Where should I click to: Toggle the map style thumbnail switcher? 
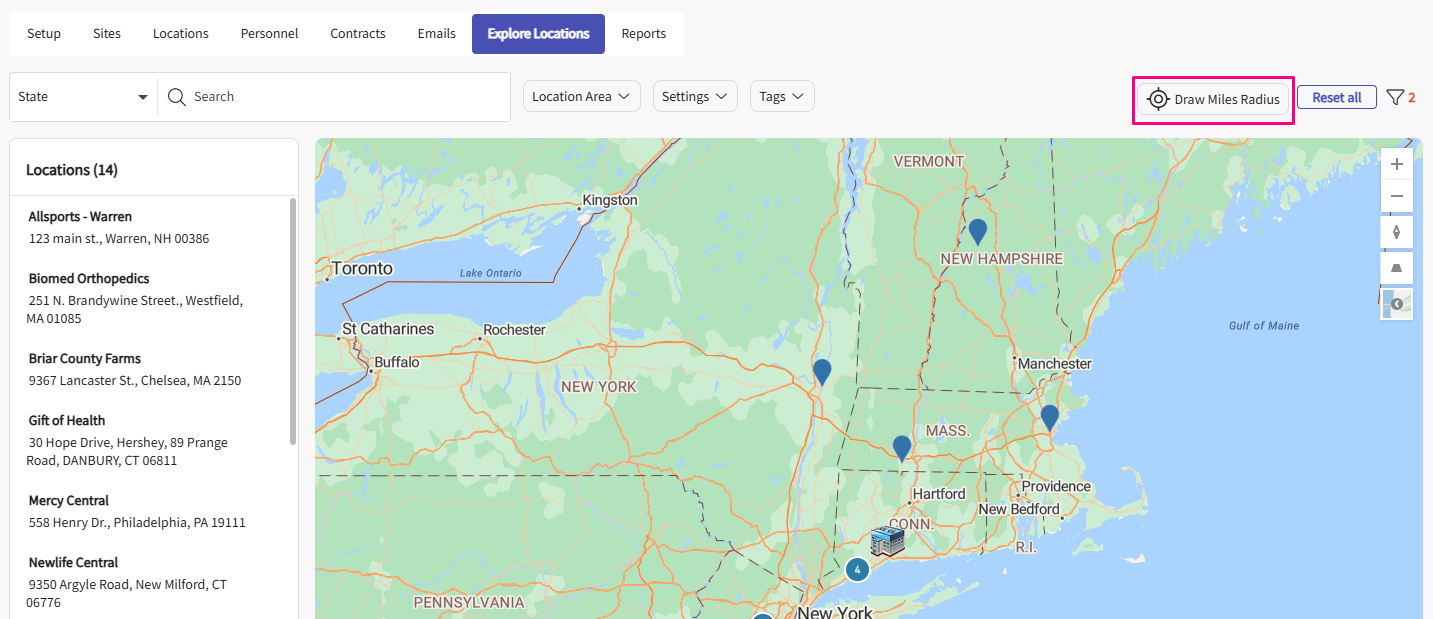click(x=1396, y=304)
